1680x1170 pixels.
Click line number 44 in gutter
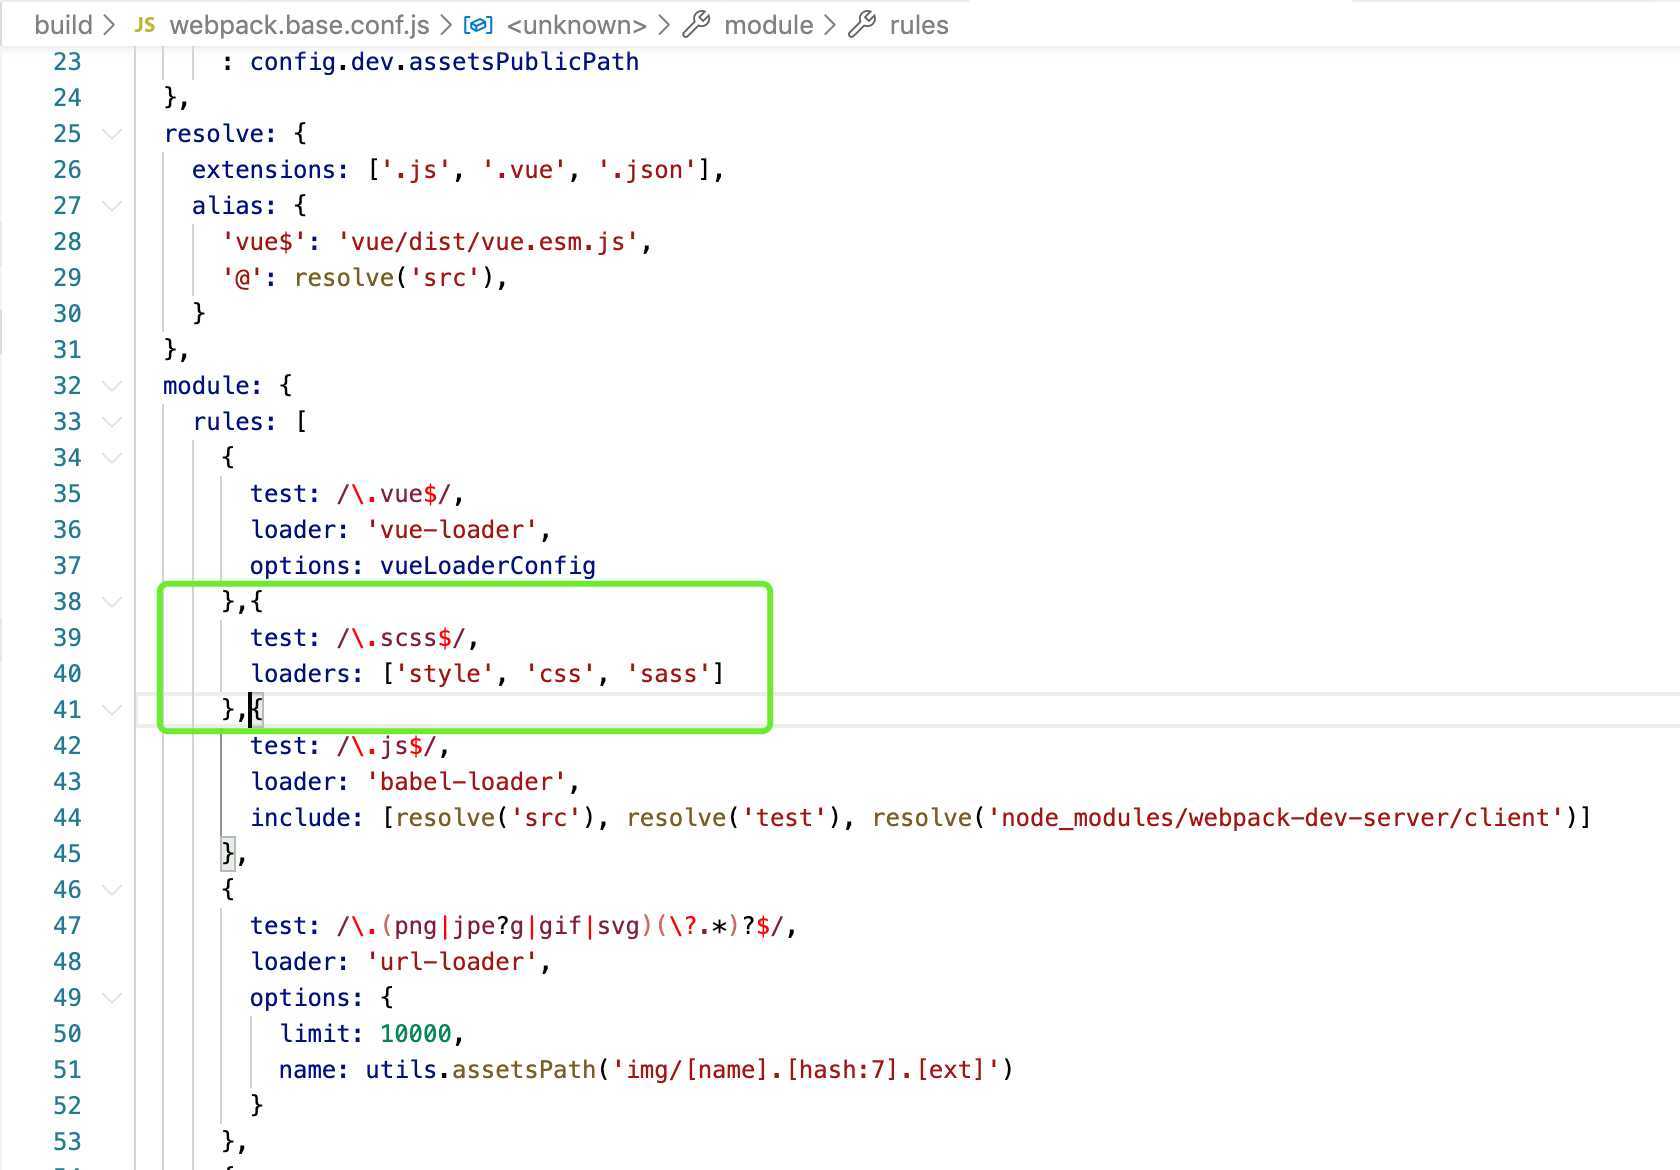click(x=67, y=818)
